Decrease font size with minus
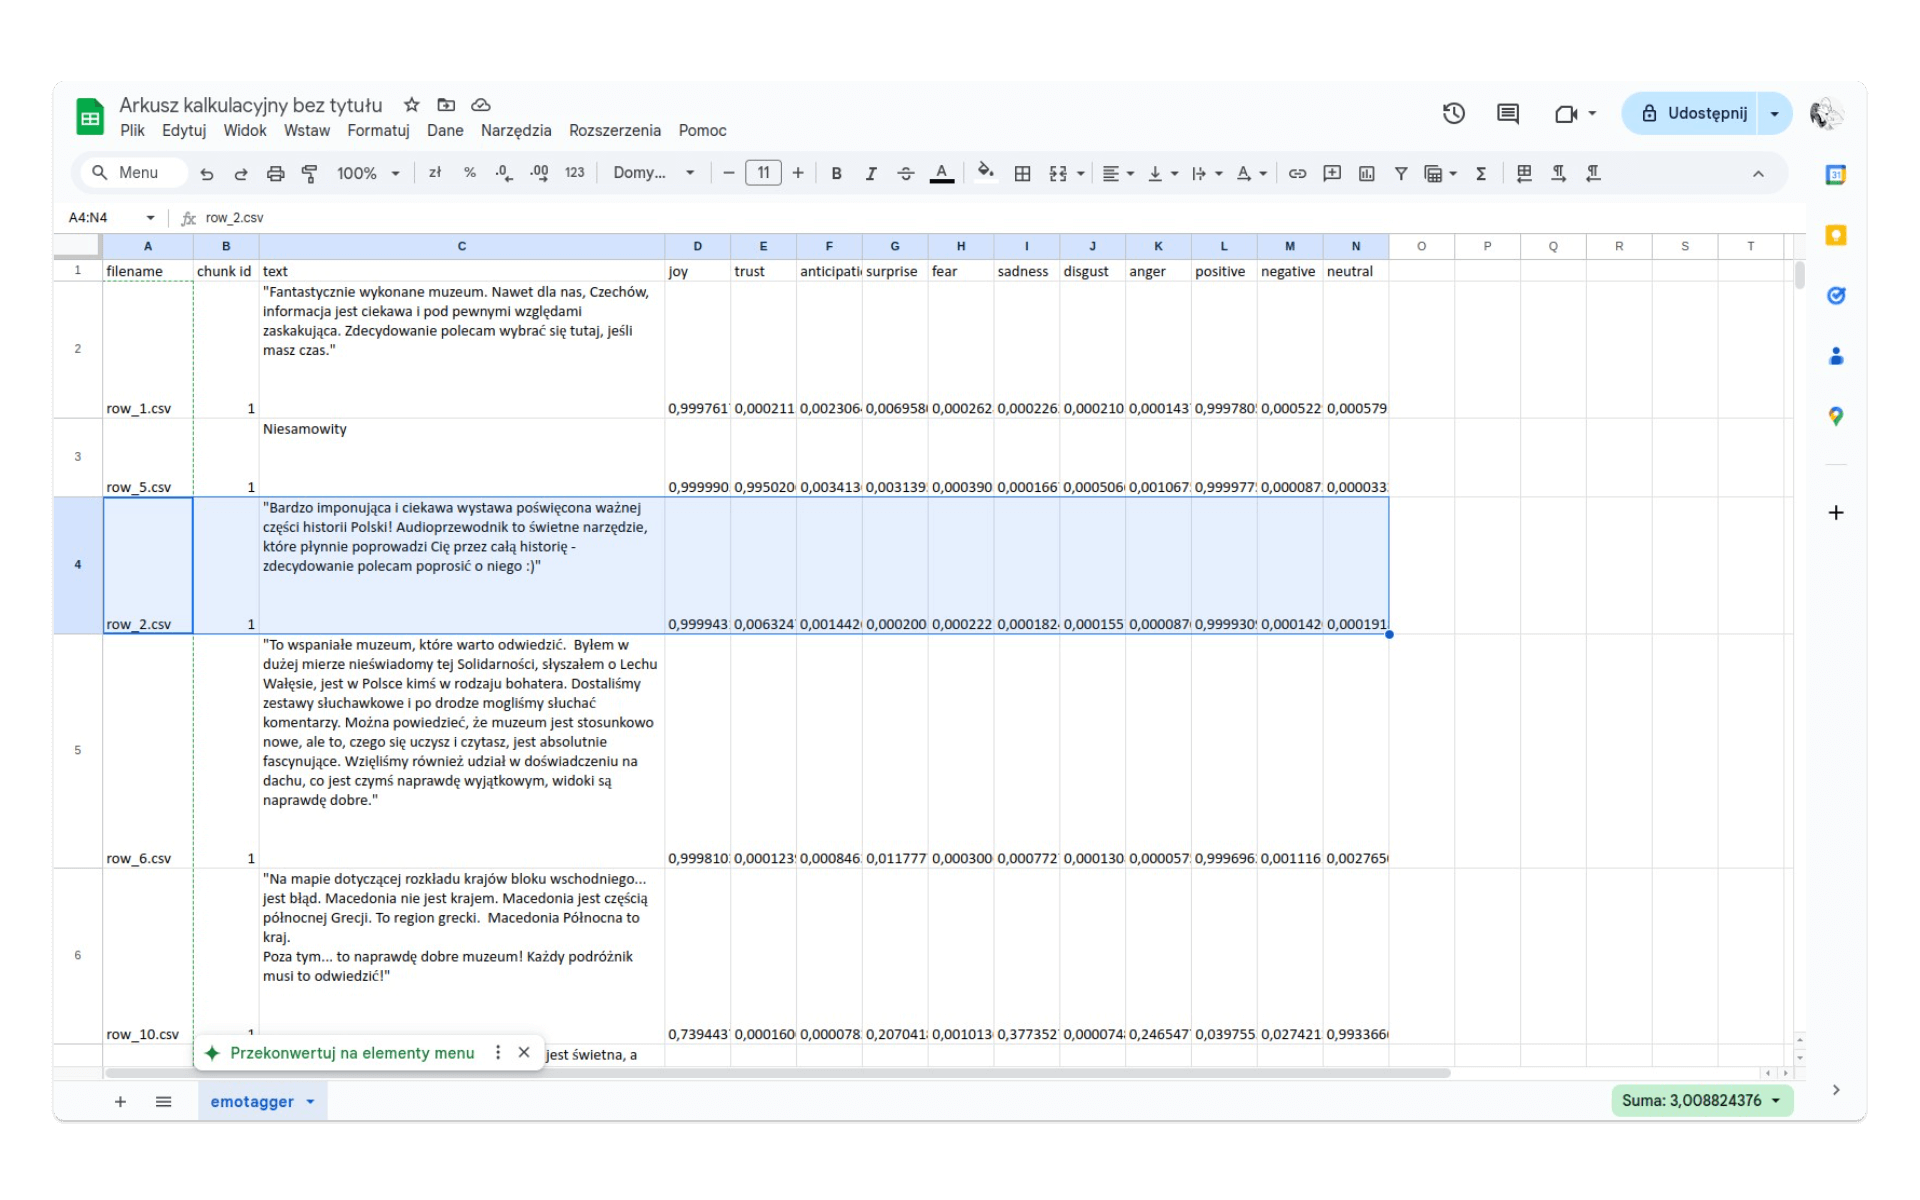Viewport: 1920px width, 1200px height. pos(729,173)
